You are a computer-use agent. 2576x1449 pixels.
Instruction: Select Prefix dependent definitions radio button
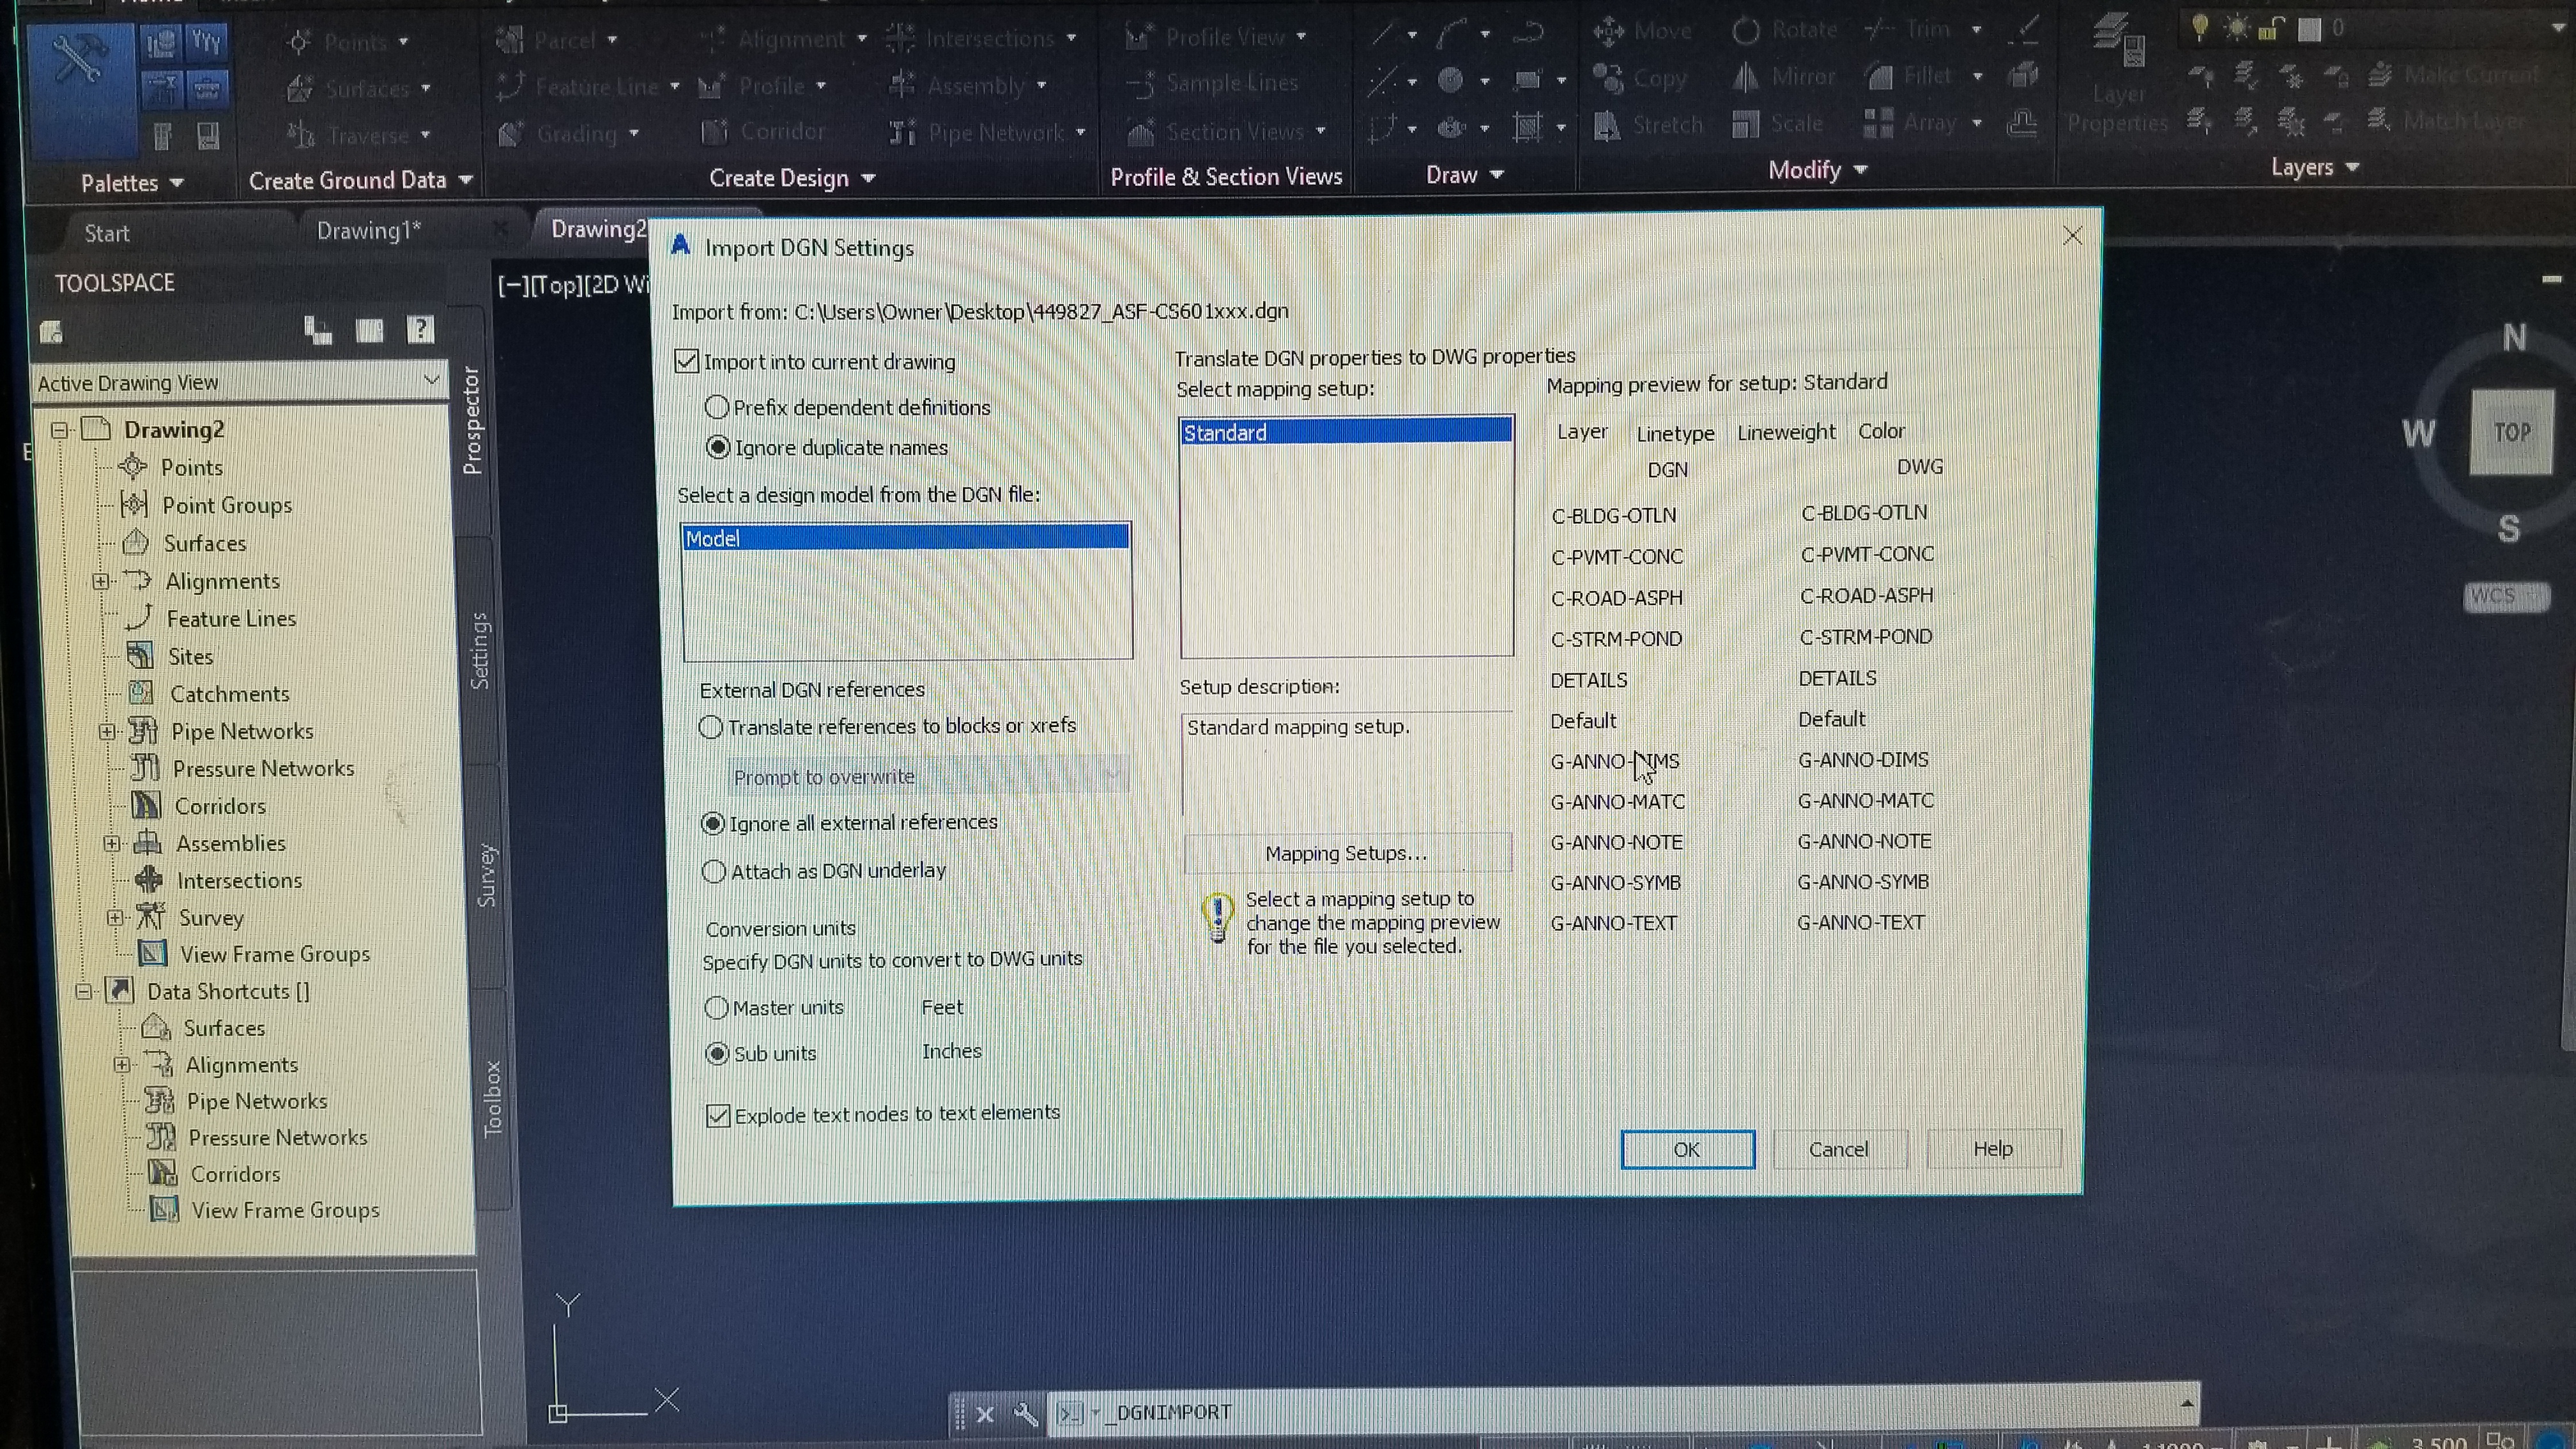point(716,407)
